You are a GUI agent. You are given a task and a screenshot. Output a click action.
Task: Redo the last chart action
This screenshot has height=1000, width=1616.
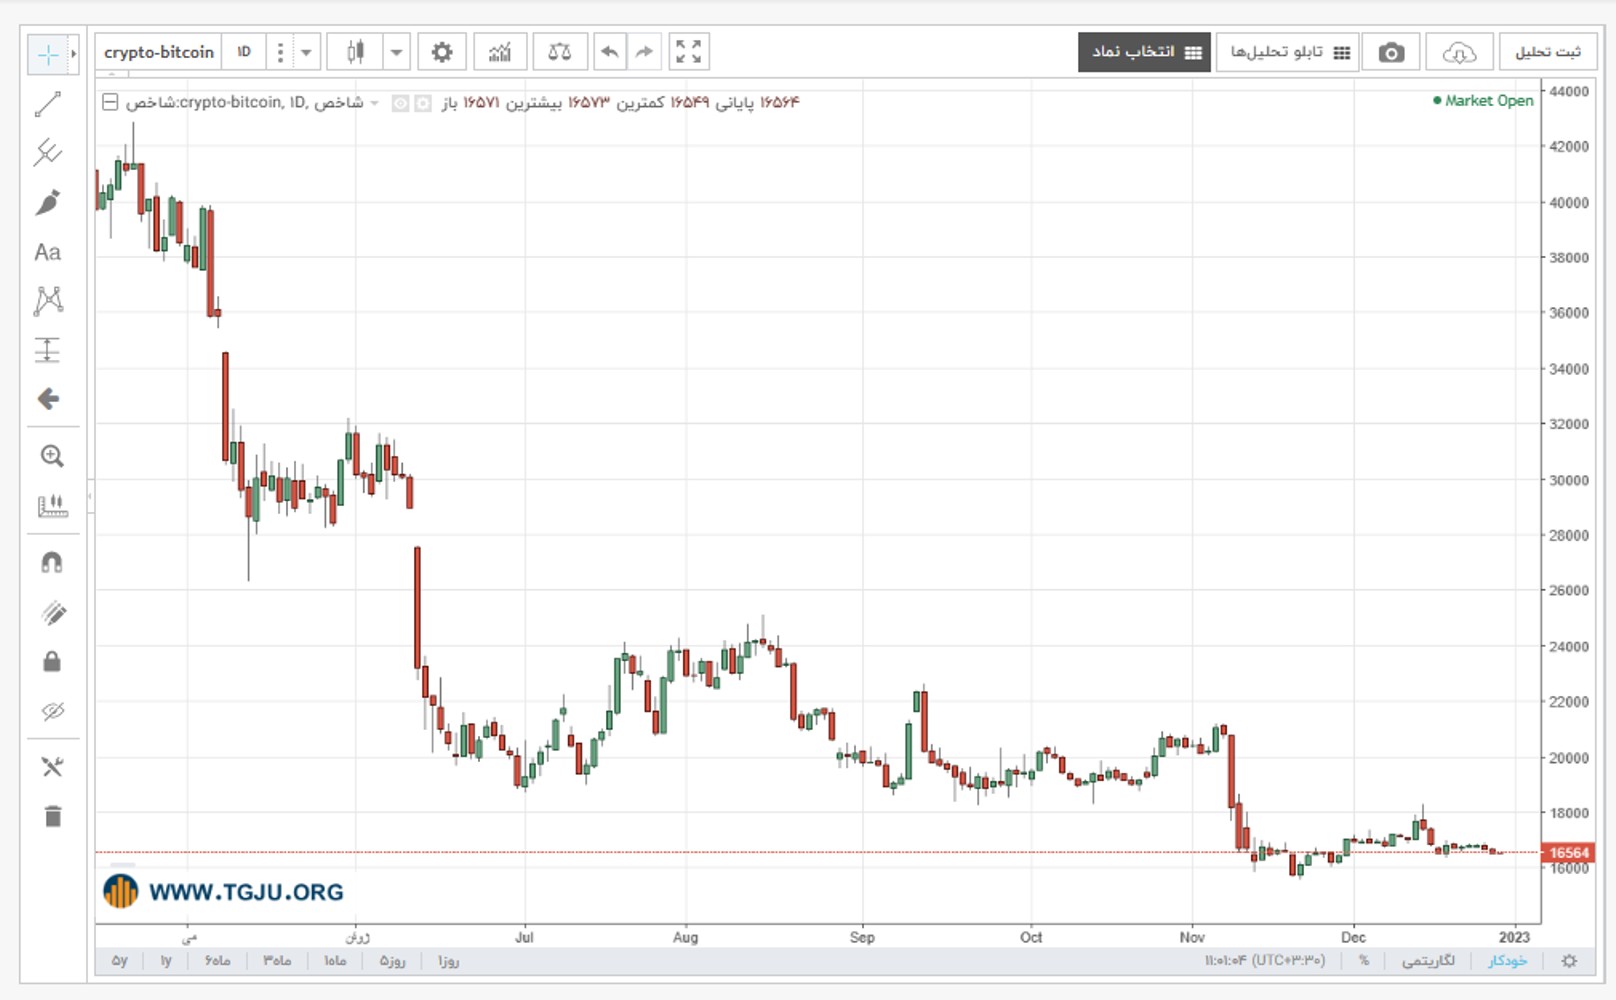645,52
